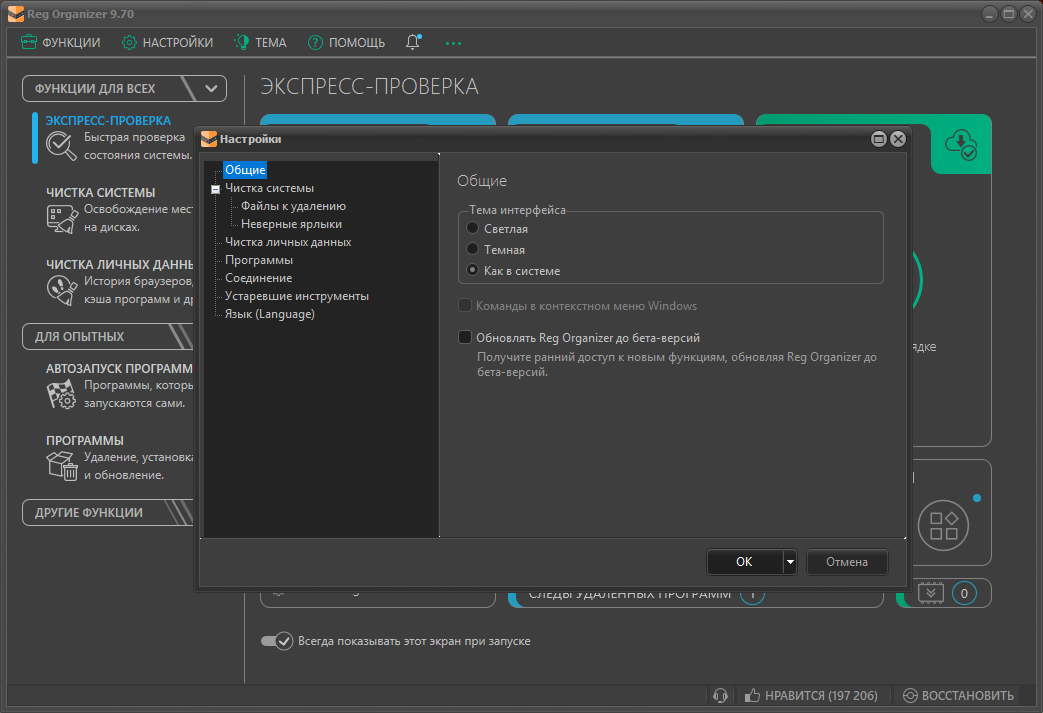Expand the ДЛЯ ОПЫТНЫХ section

(x=108, y=337)
